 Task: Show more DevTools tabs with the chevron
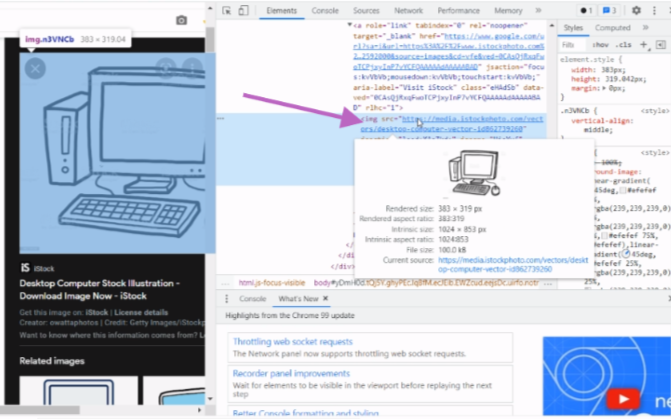[x=538, y=11]
